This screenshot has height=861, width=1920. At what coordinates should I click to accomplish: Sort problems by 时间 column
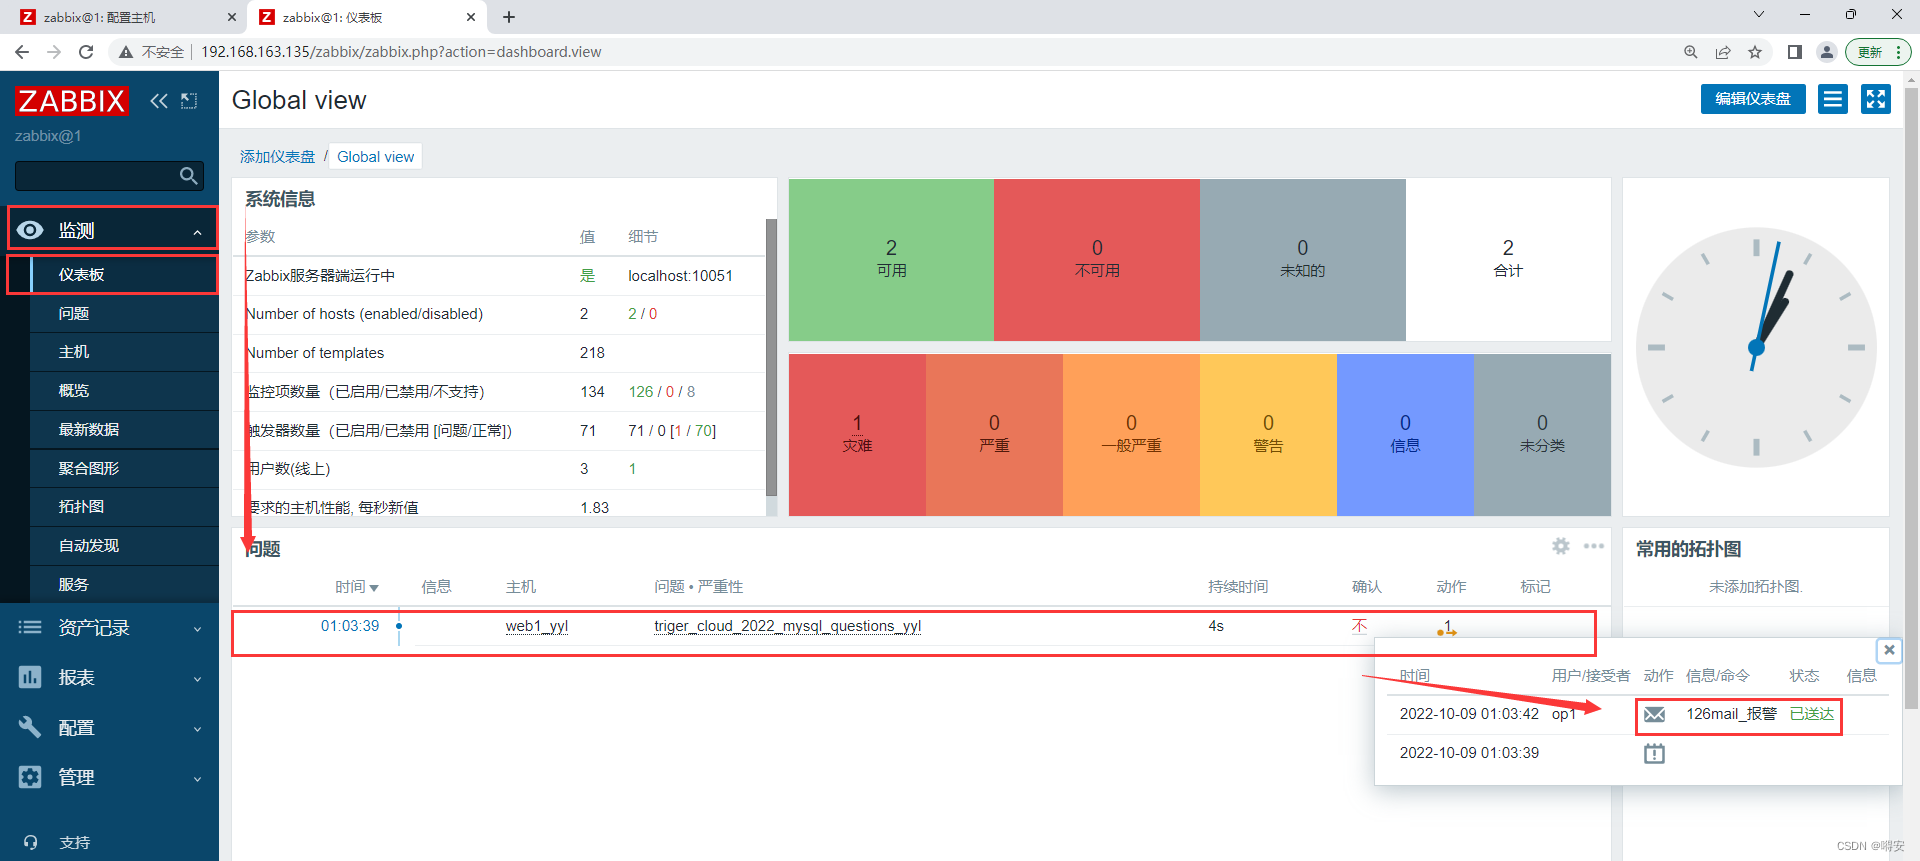pos(357,587)
